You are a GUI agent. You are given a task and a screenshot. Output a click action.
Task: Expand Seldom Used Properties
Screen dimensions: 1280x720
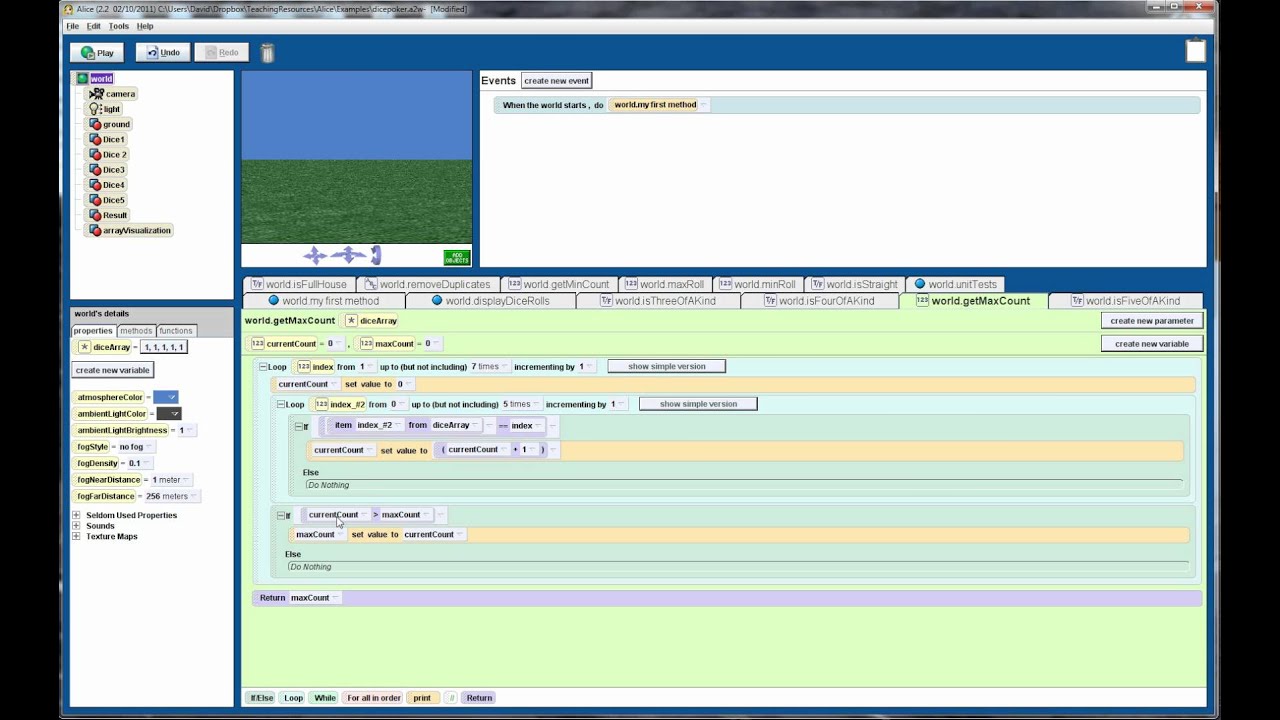pyautogui.click(x=77, y=515)
